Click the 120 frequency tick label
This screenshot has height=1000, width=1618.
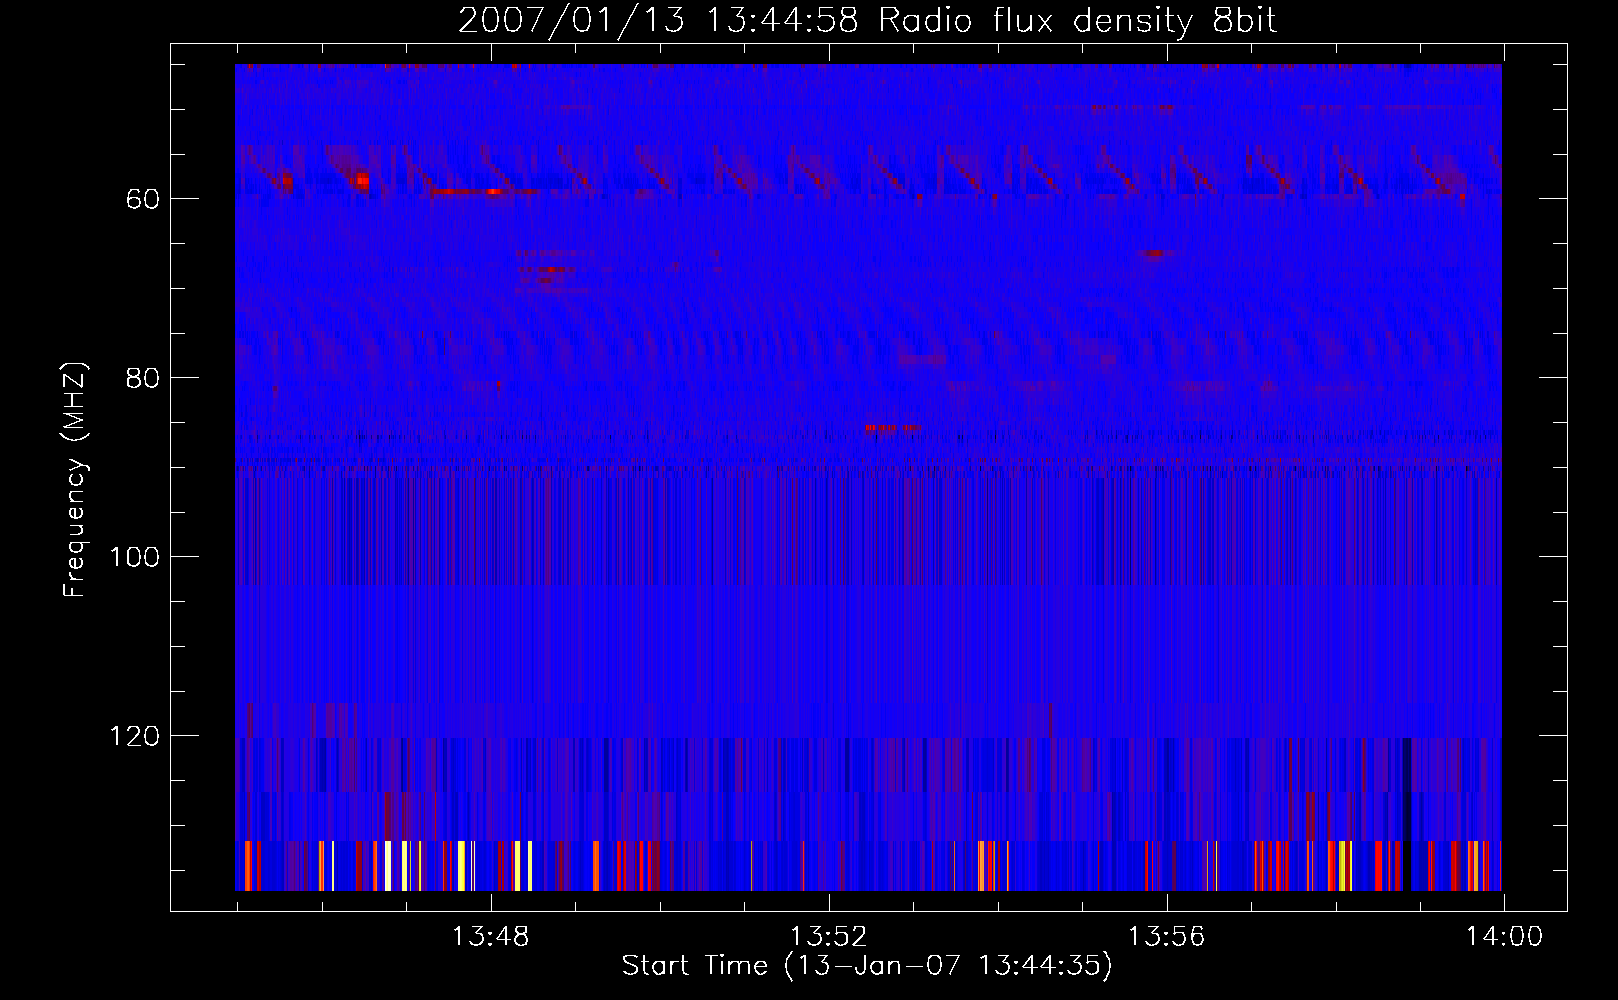pos(134,736)
